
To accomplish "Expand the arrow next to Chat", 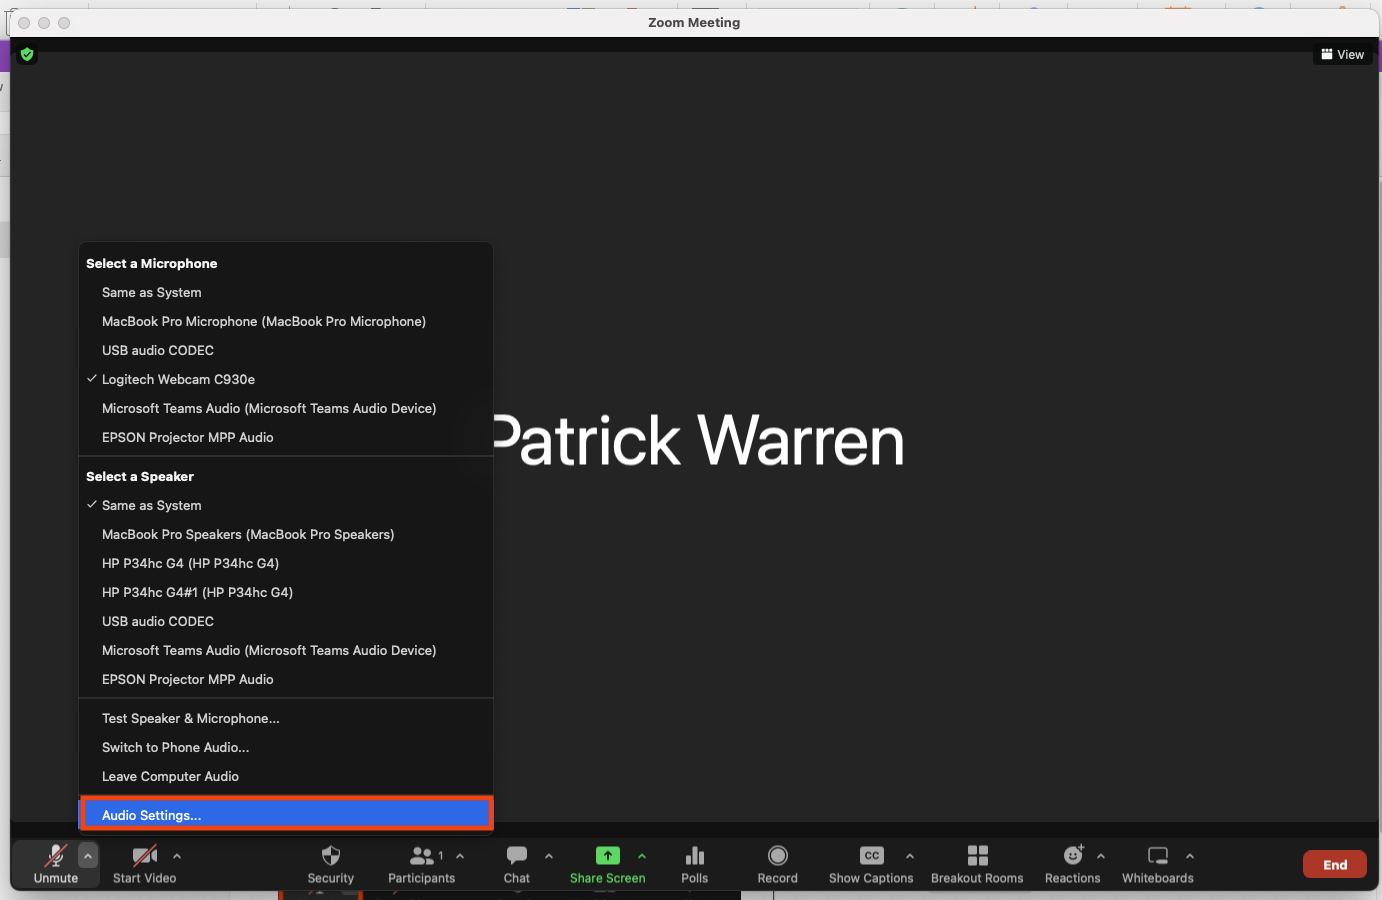I will click(549, 856).
